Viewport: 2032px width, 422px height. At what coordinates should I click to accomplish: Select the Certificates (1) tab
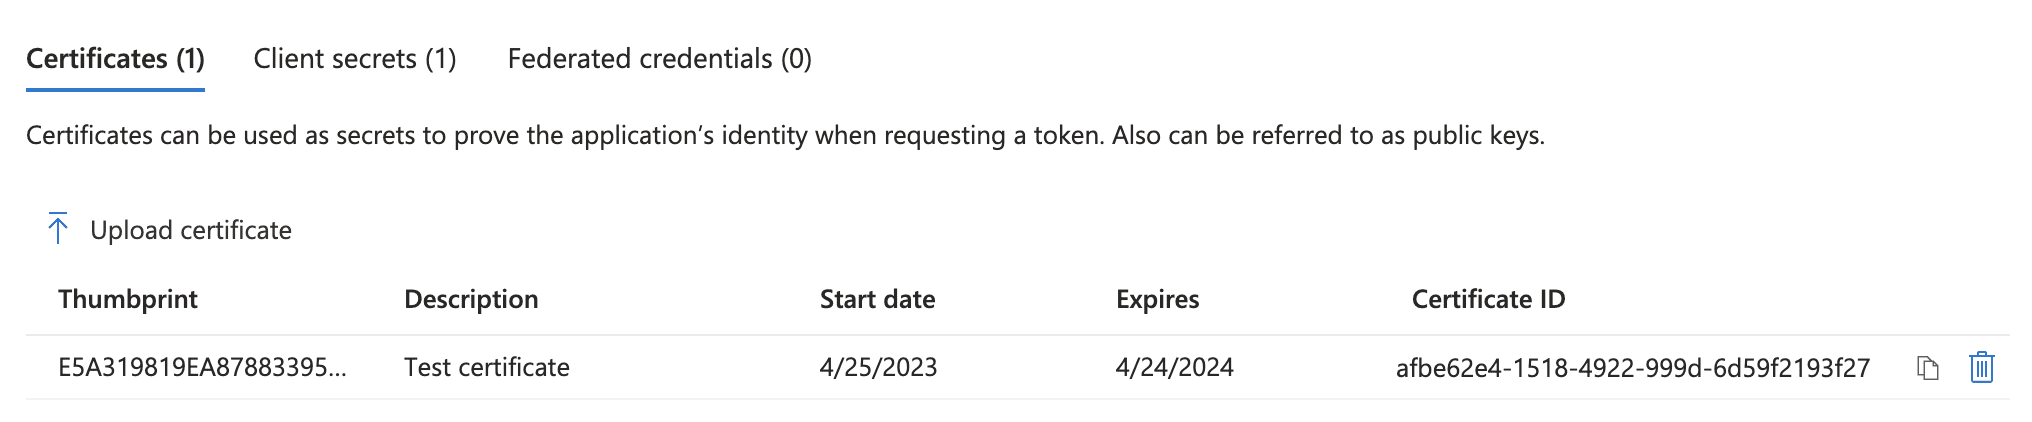[x=115, y=59]
